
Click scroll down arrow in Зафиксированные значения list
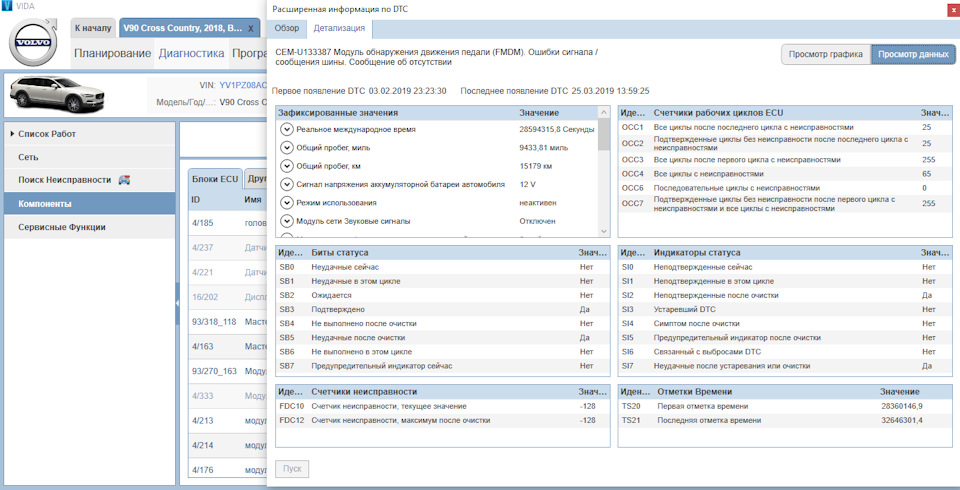pyautogui.click(x=604, y=231)
